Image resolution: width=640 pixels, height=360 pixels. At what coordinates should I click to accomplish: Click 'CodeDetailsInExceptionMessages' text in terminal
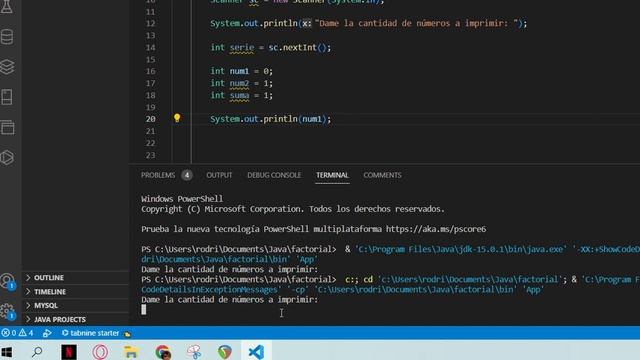209,289
